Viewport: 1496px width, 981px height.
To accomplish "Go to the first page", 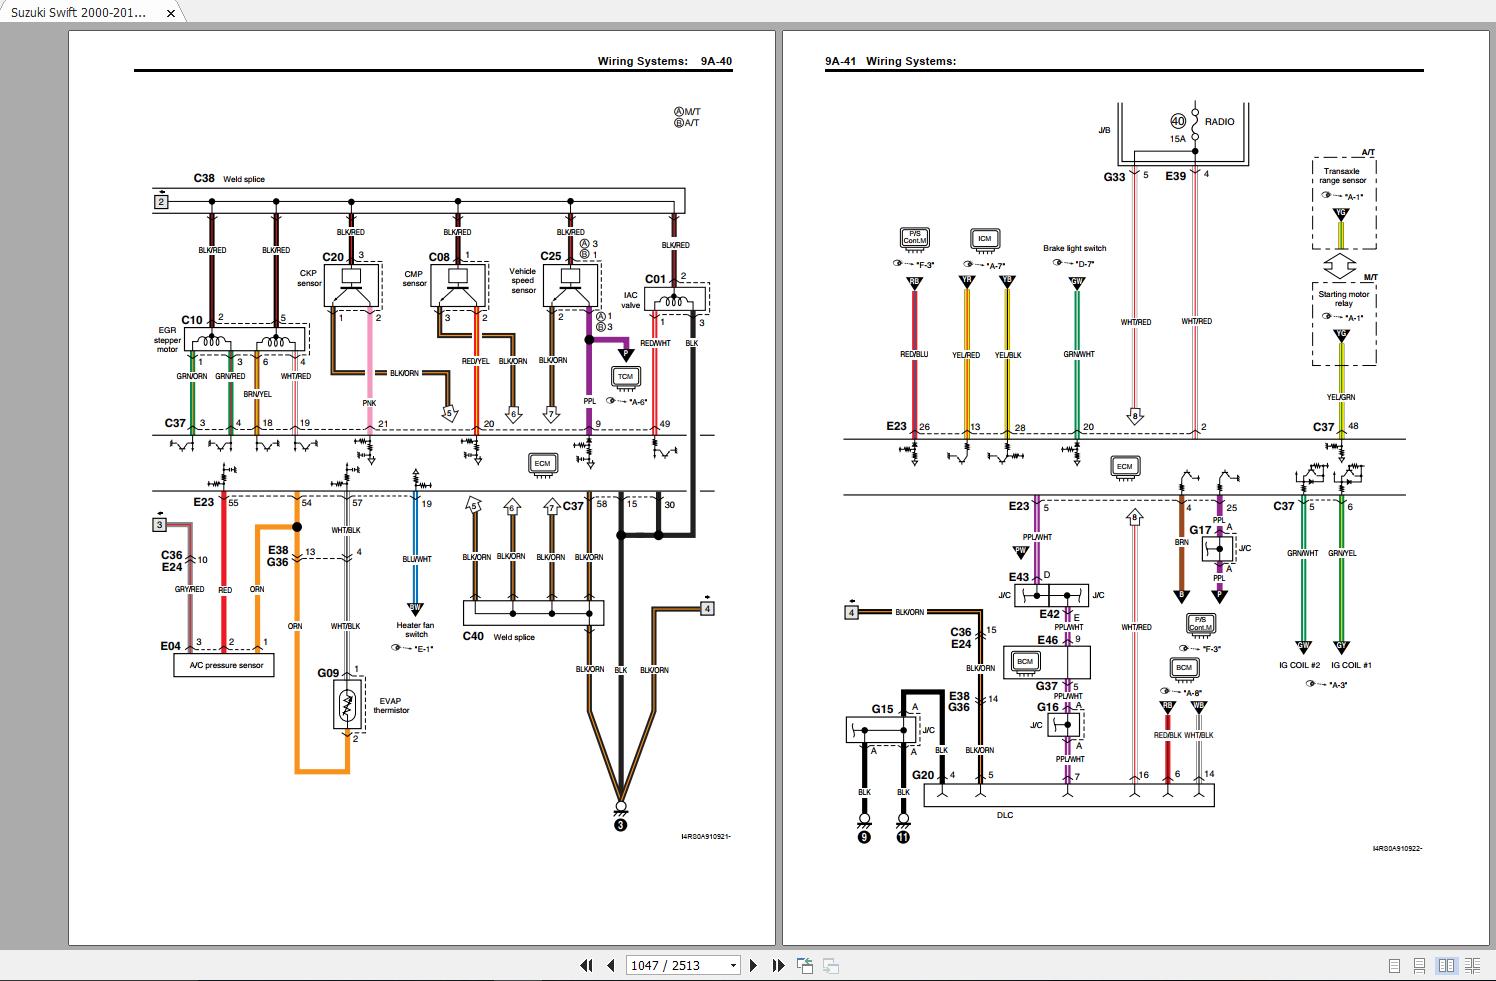I will [x=586, y=965].
